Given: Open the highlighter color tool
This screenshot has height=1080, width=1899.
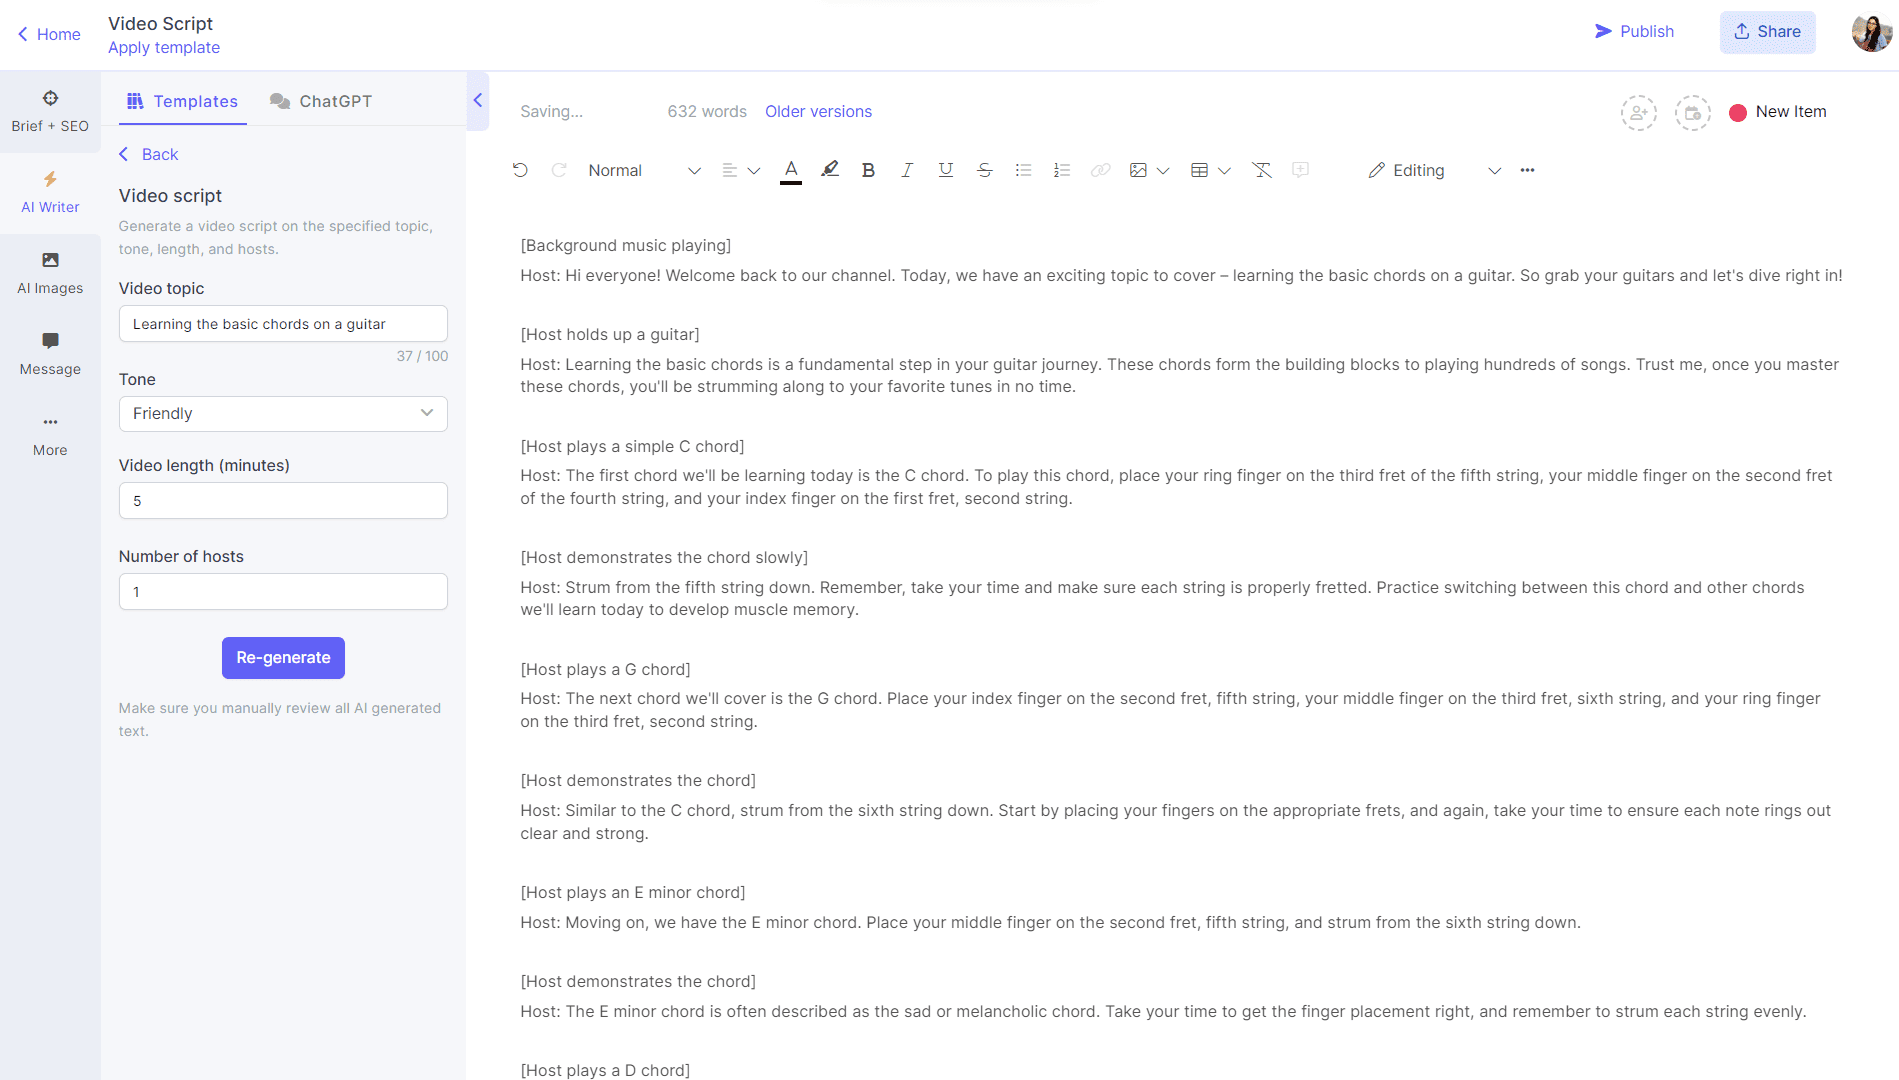Looking at the screenshot, I should tap(829, 170).
